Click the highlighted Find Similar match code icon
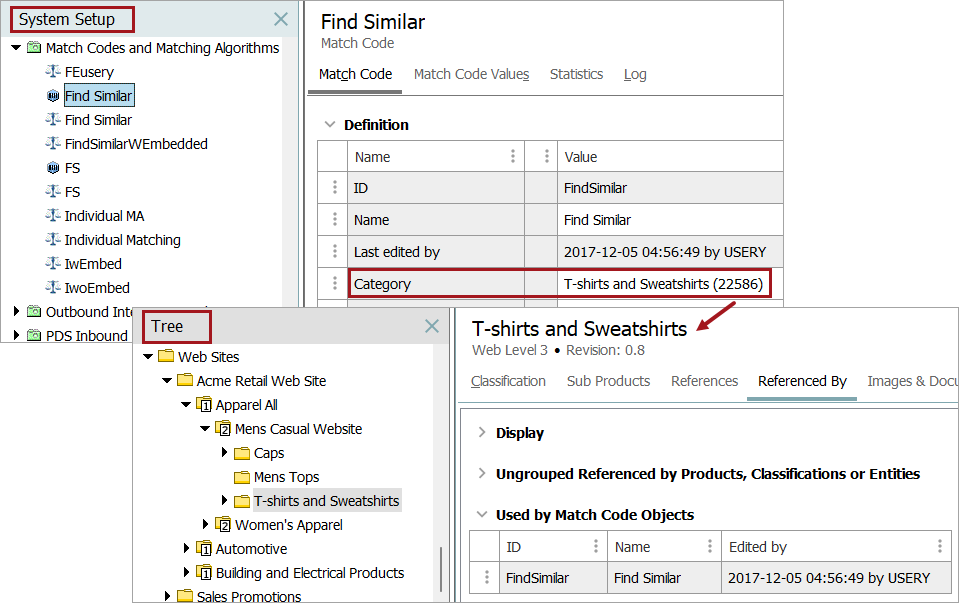959x603 pixels. pos(53,96)
